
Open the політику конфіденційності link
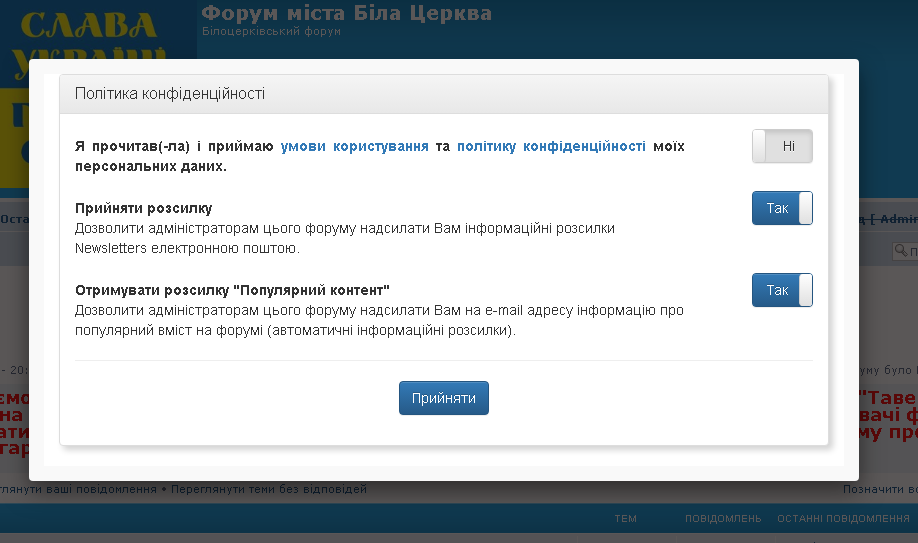pyautogui.click(x=551, y=146)
